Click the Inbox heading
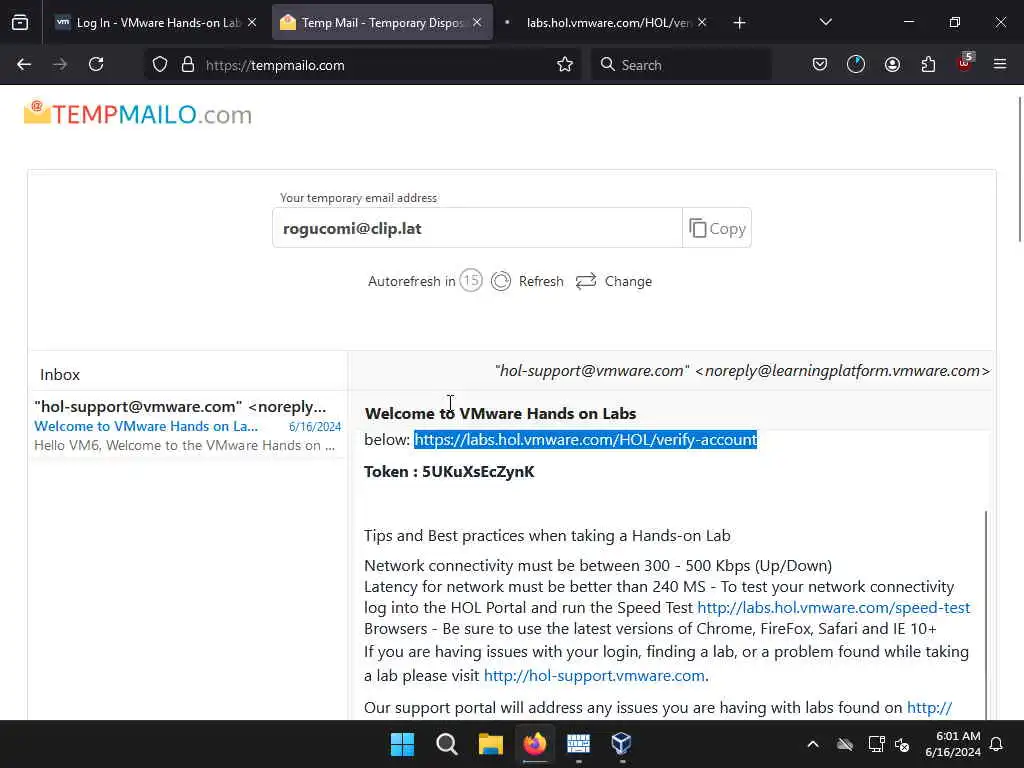This screenshot has height=768, width=1024. tap(59, 374)
